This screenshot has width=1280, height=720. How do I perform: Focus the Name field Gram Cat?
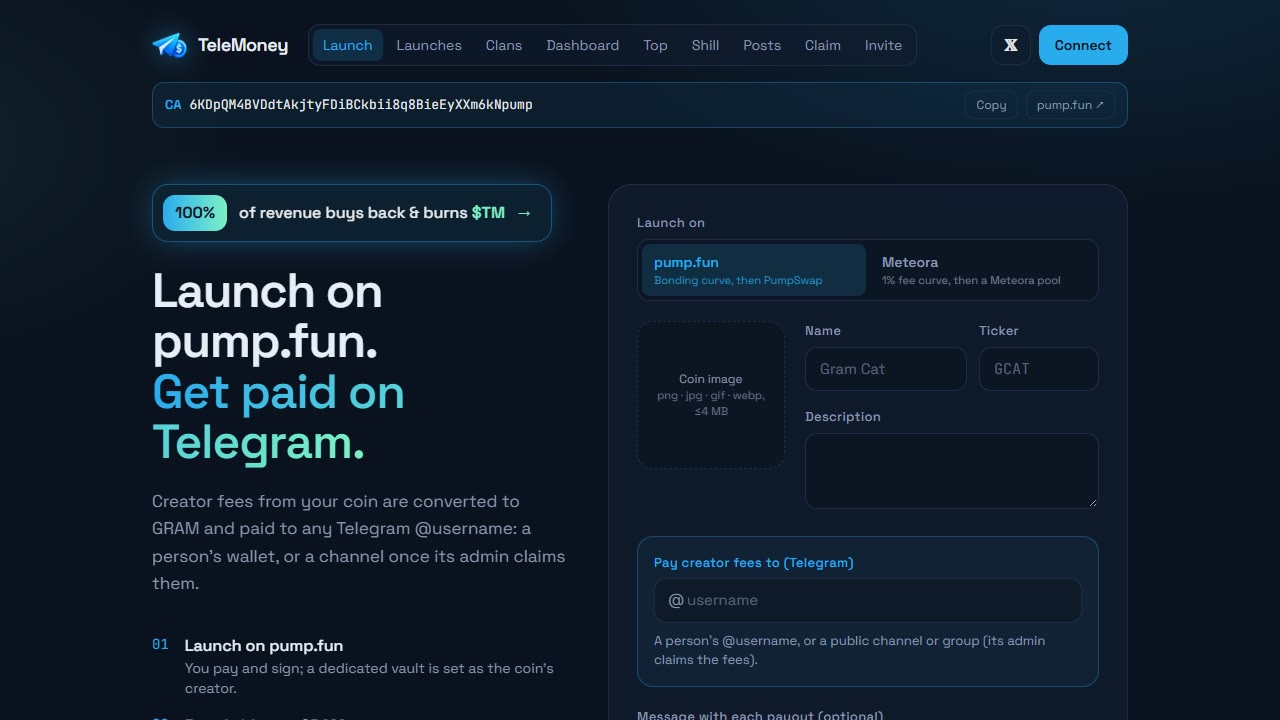coord(886,369)
